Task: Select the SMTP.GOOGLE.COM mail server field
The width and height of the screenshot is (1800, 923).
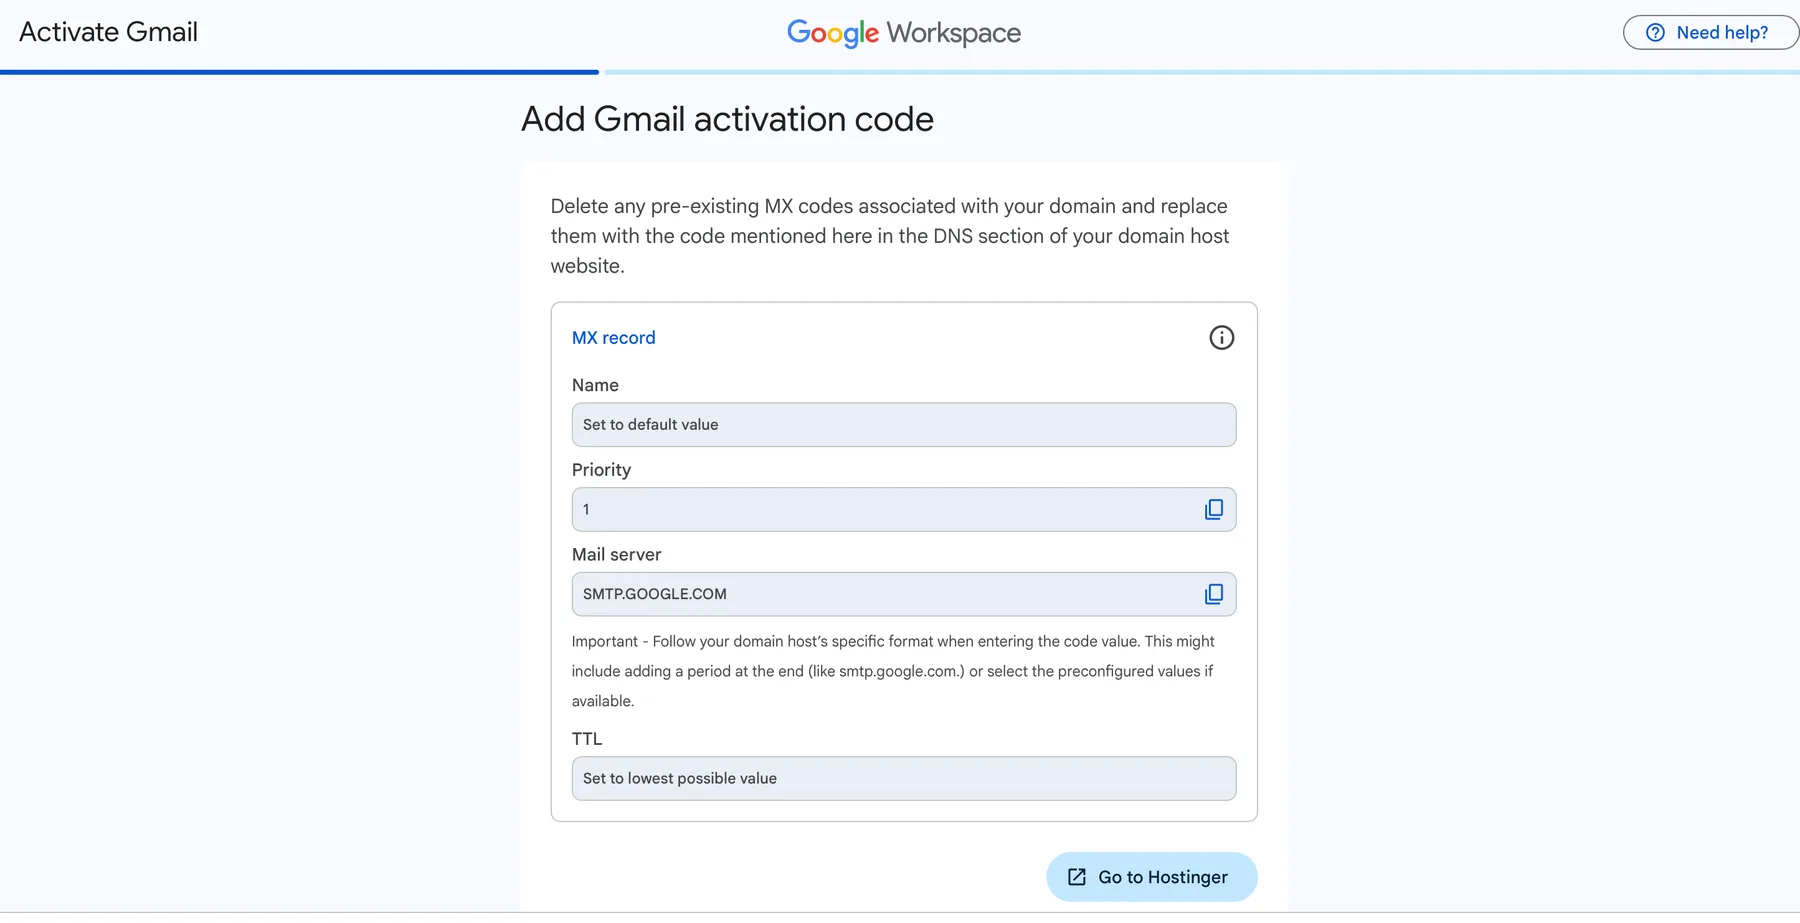Action: click(x=904, y=594)
